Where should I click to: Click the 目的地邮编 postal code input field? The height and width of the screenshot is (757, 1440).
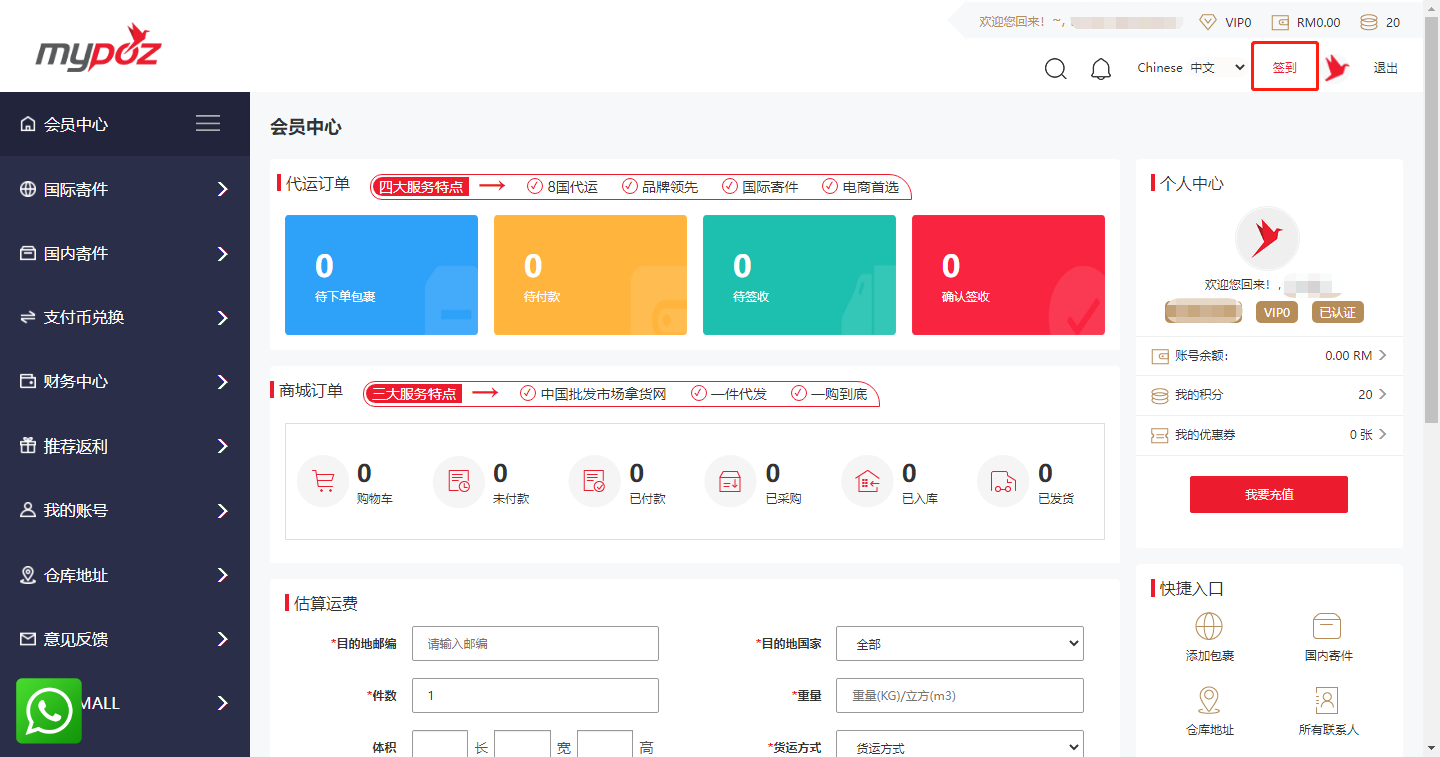click(x=535, y=643)
